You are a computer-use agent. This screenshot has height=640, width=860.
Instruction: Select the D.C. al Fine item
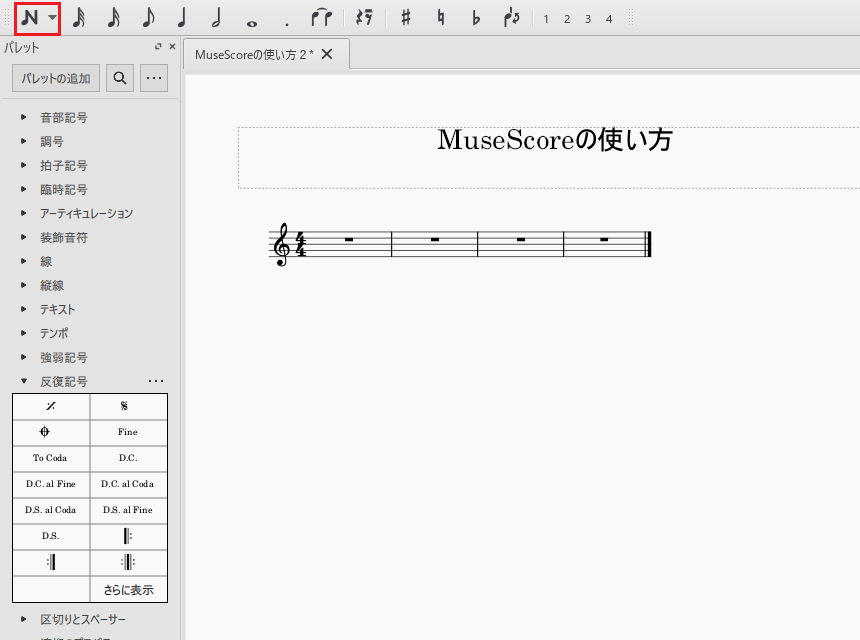point(51,484)
